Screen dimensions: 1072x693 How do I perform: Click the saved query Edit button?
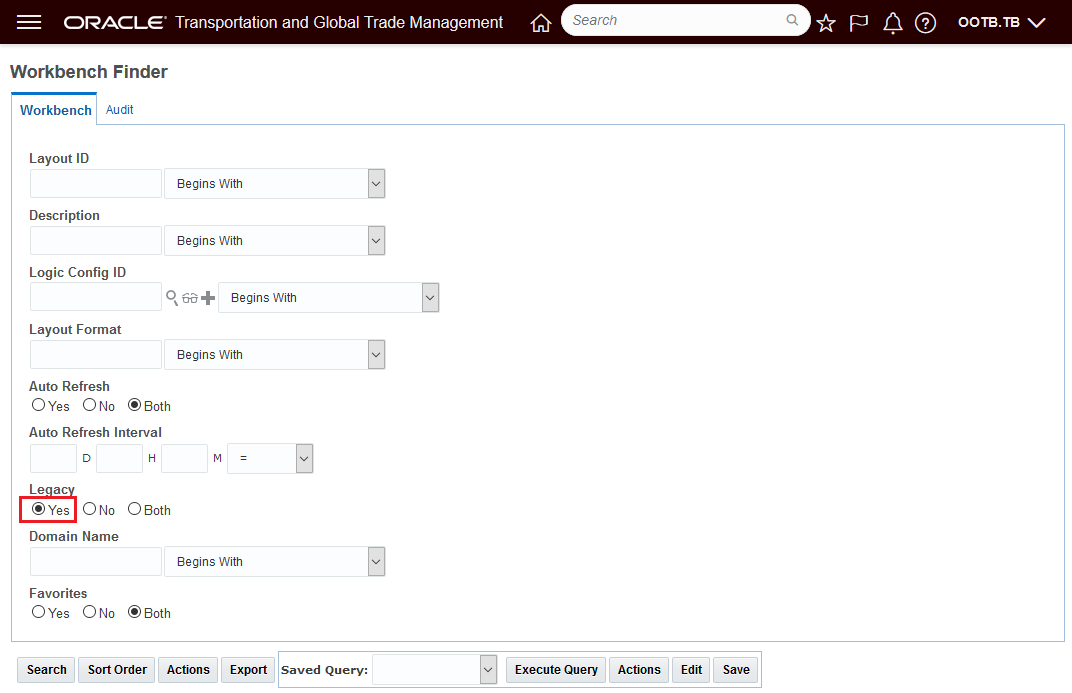click(691, 670)
